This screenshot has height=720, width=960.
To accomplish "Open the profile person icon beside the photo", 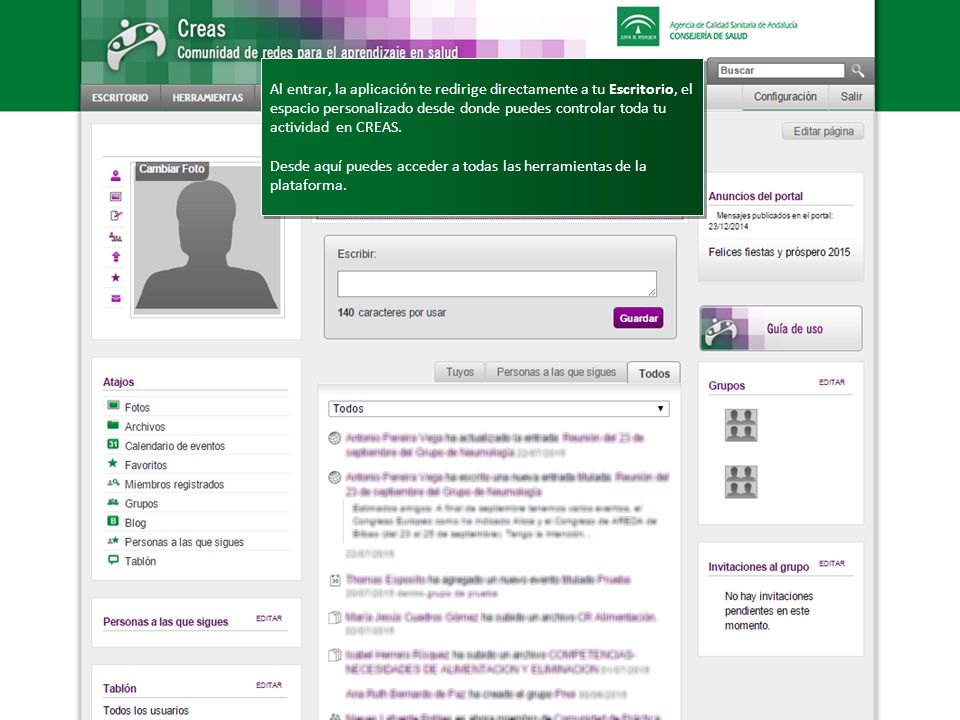I will pyautogui.click(x=116, y=176).
